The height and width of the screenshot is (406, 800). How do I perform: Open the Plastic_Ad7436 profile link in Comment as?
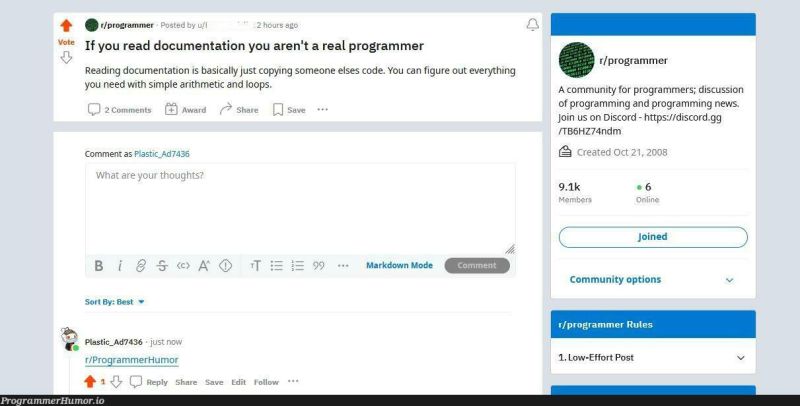(162, 154)
